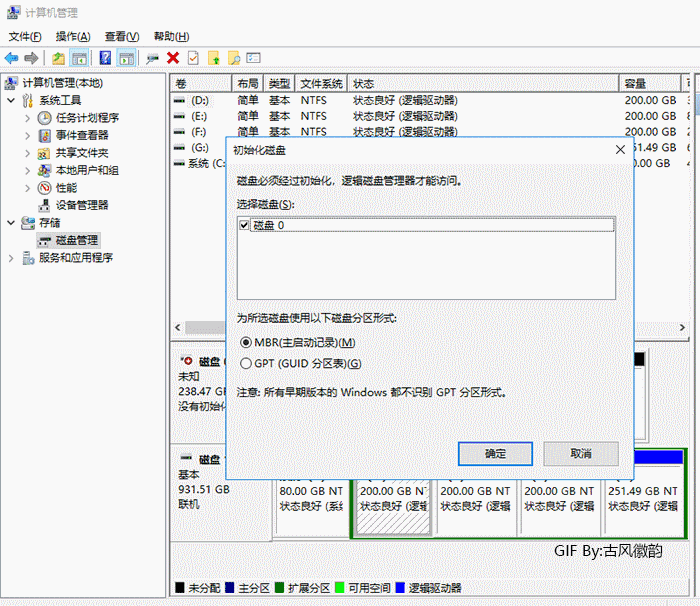
Task: Sort by the 文件系统 column header
Action: tap(321, 84)
